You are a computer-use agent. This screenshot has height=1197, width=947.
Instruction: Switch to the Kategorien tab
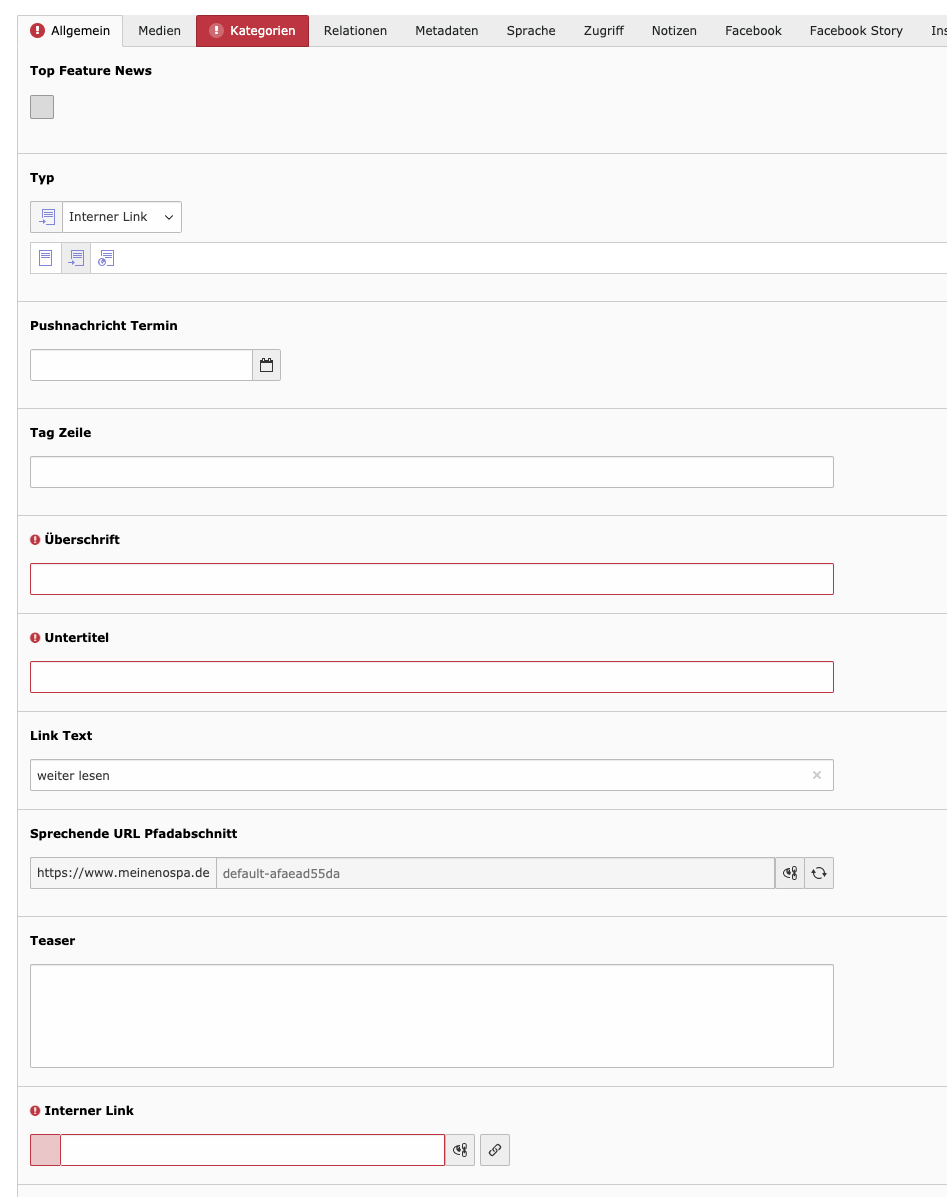click(x=252, y=31)
